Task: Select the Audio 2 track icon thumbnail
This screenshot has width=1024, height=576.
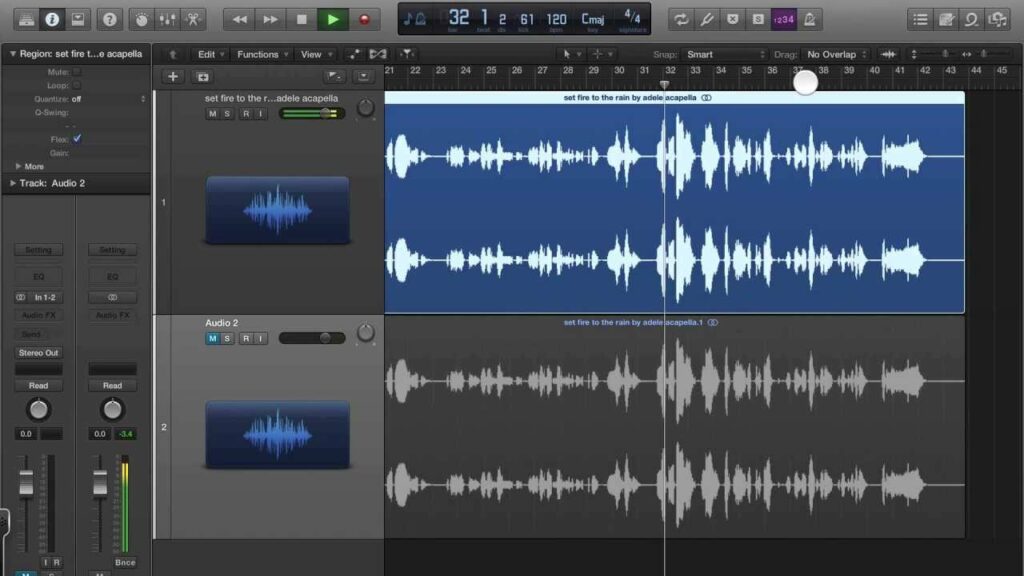Action: click(278, 434)
